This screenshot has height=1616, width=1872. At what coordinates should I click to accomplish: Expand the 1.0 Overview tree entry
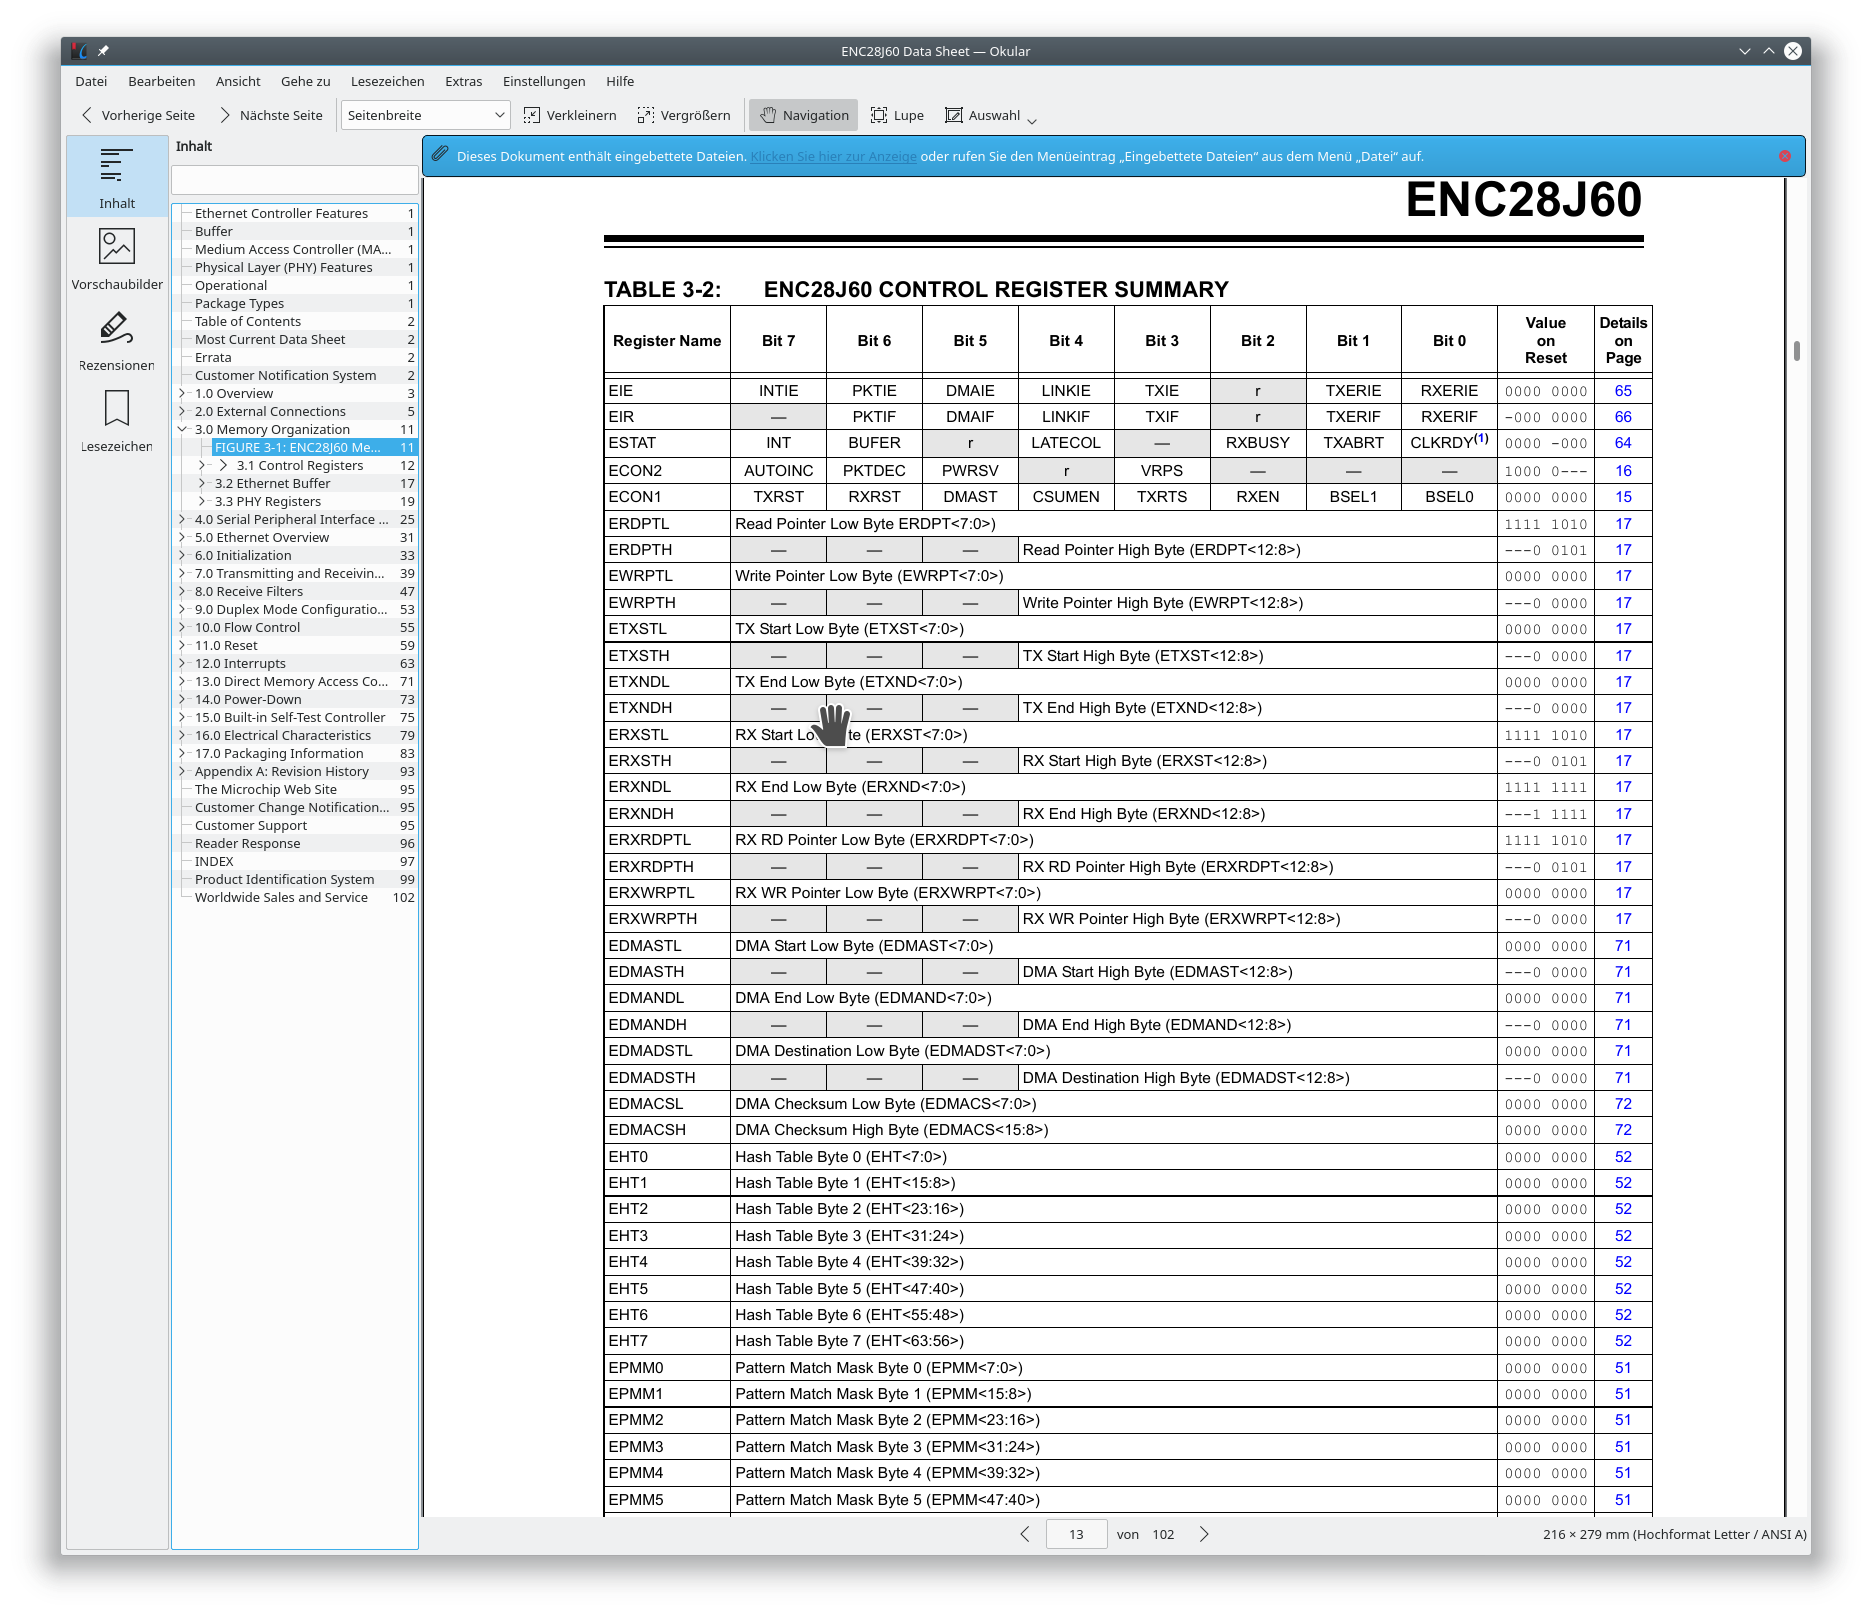pyautogui.click(x=182, y=393)
